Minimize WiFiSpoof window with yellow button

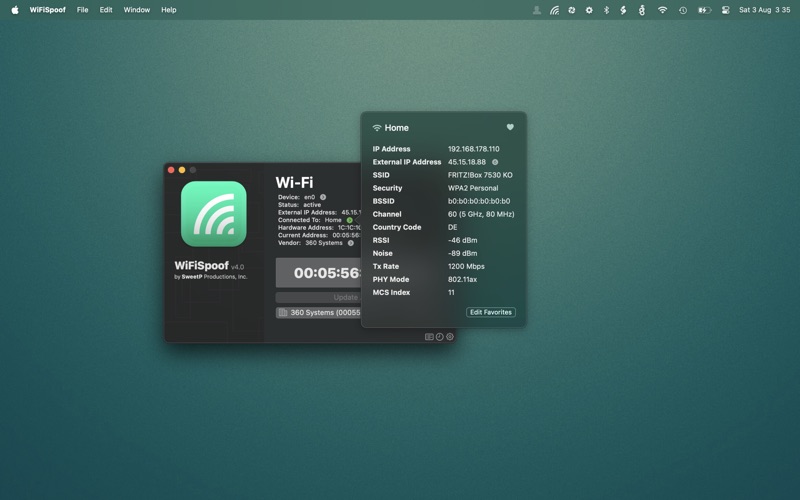[182, 170]
